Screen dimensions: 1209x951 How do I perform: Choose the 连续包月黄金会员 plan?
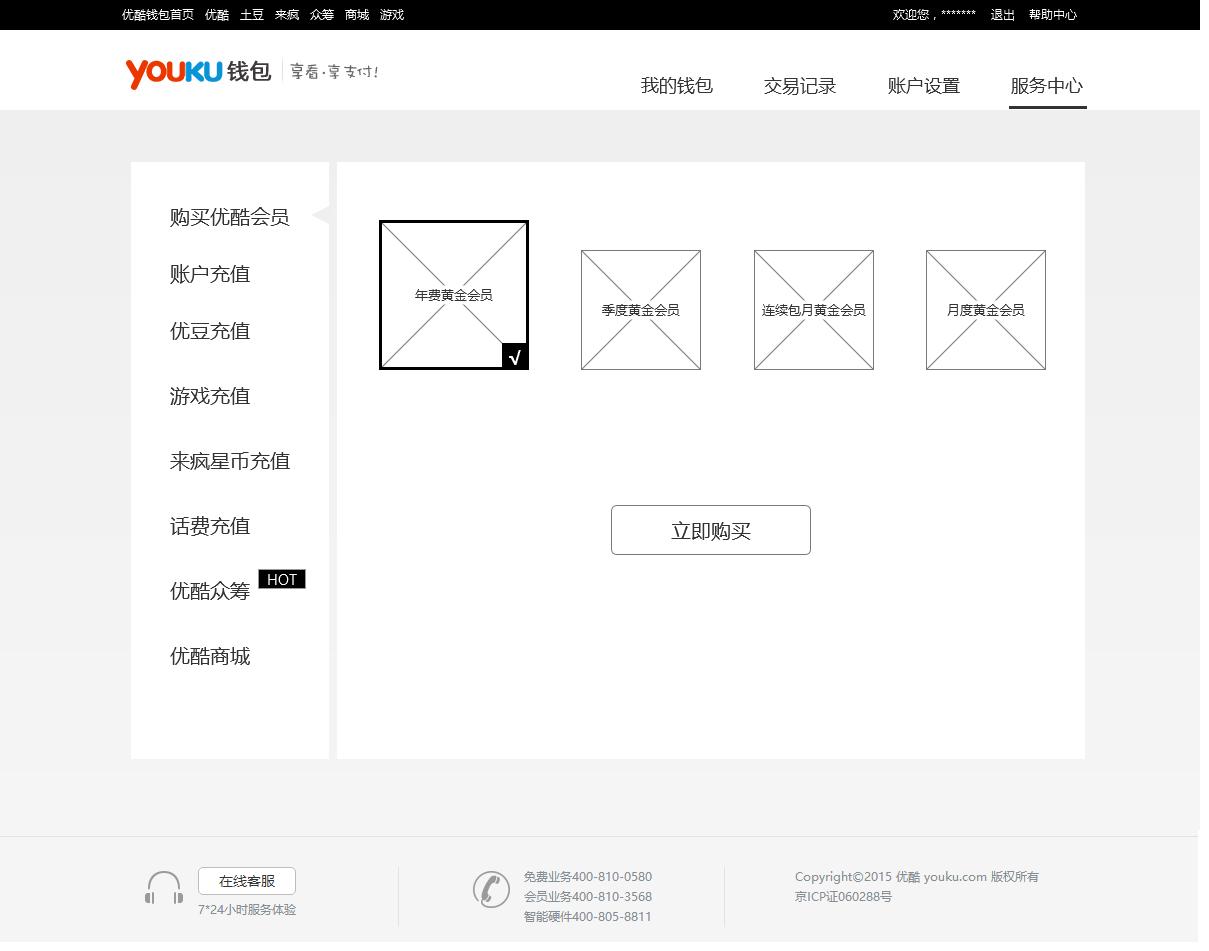point(813,310)
